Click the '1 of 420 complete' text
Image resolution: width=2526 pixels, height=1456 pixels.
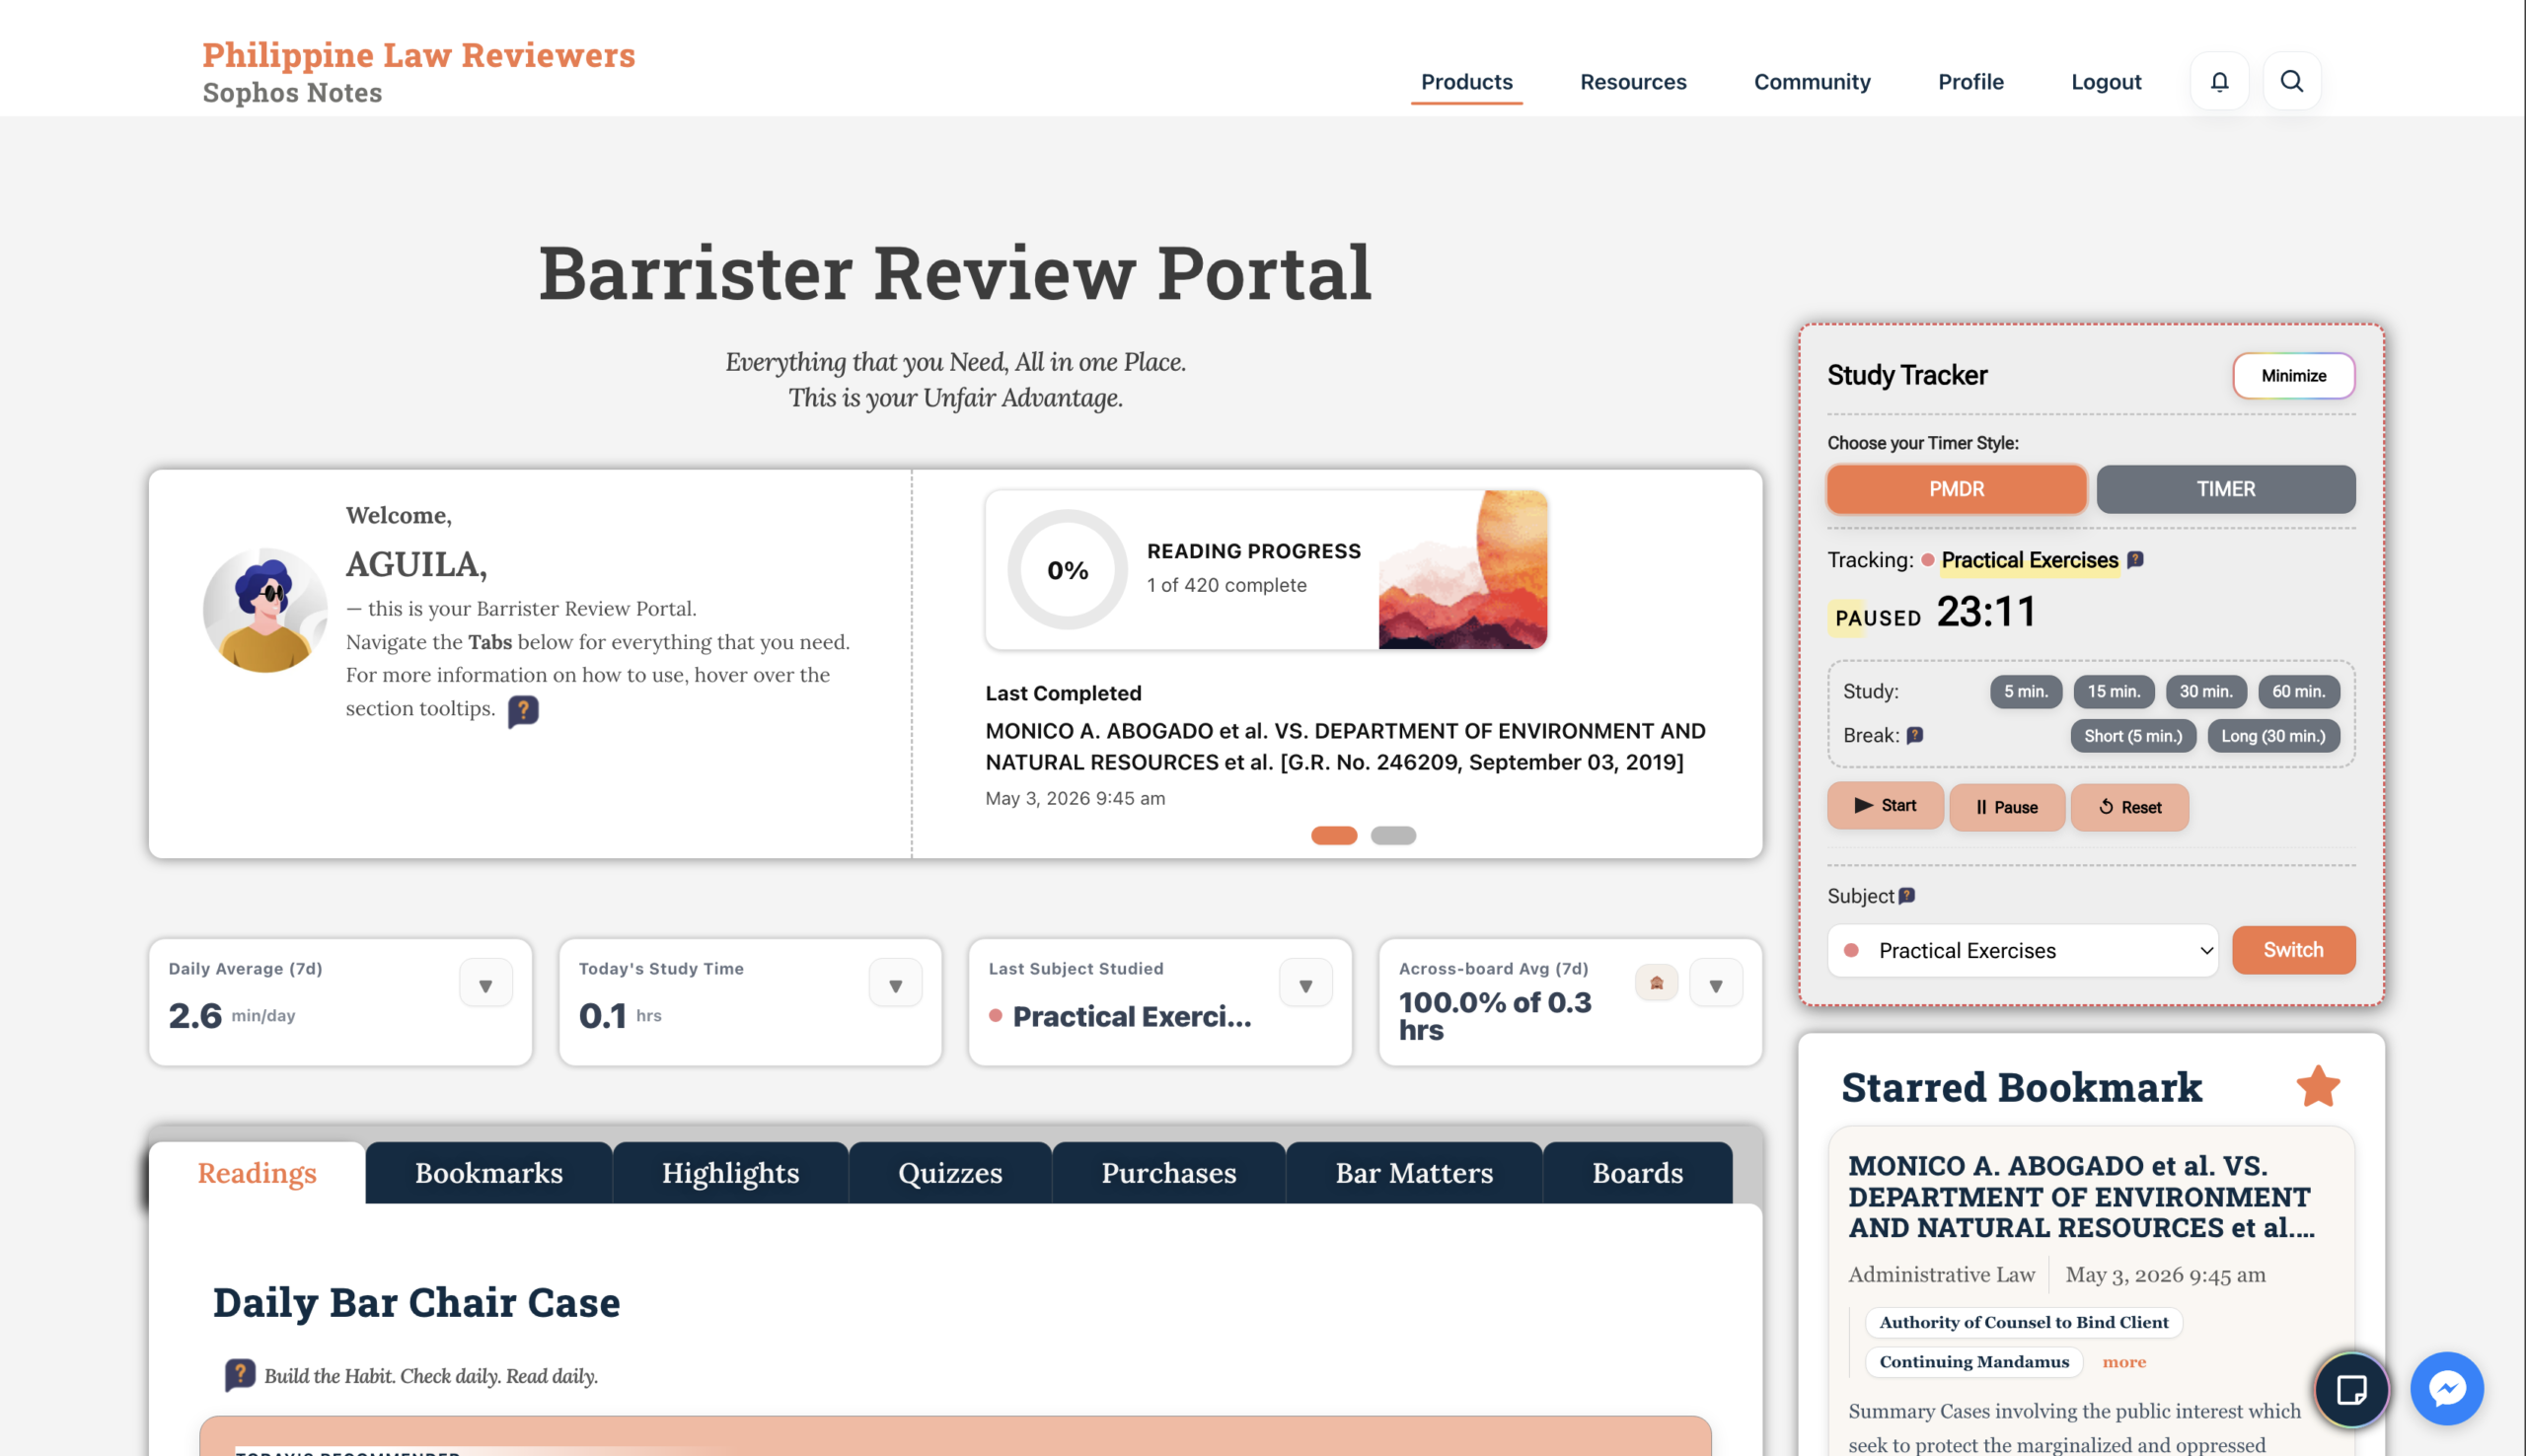pyautogui.click(x=1226, y=585)
